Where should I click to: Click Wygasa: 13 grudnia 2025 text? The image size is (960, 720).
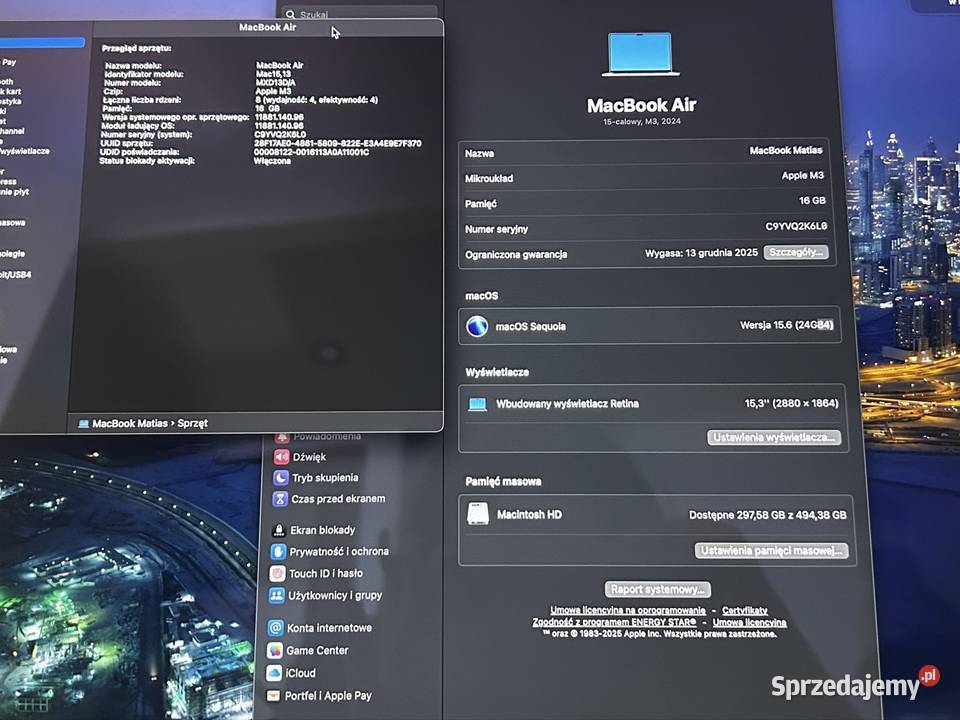701,252
